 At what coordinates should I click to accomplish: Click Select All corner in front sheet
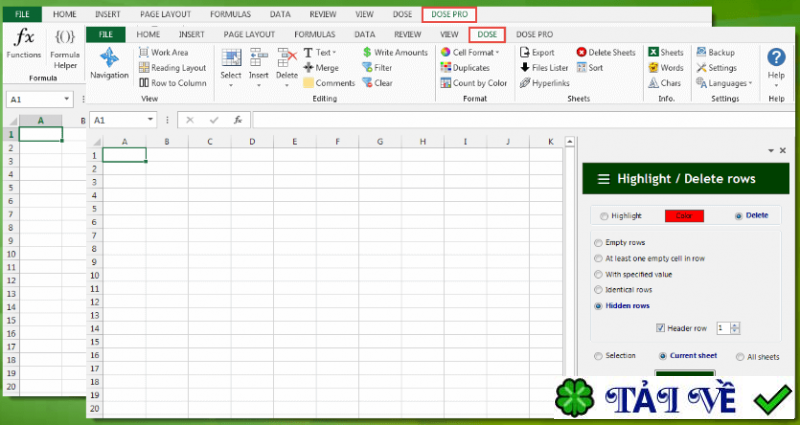95,142
